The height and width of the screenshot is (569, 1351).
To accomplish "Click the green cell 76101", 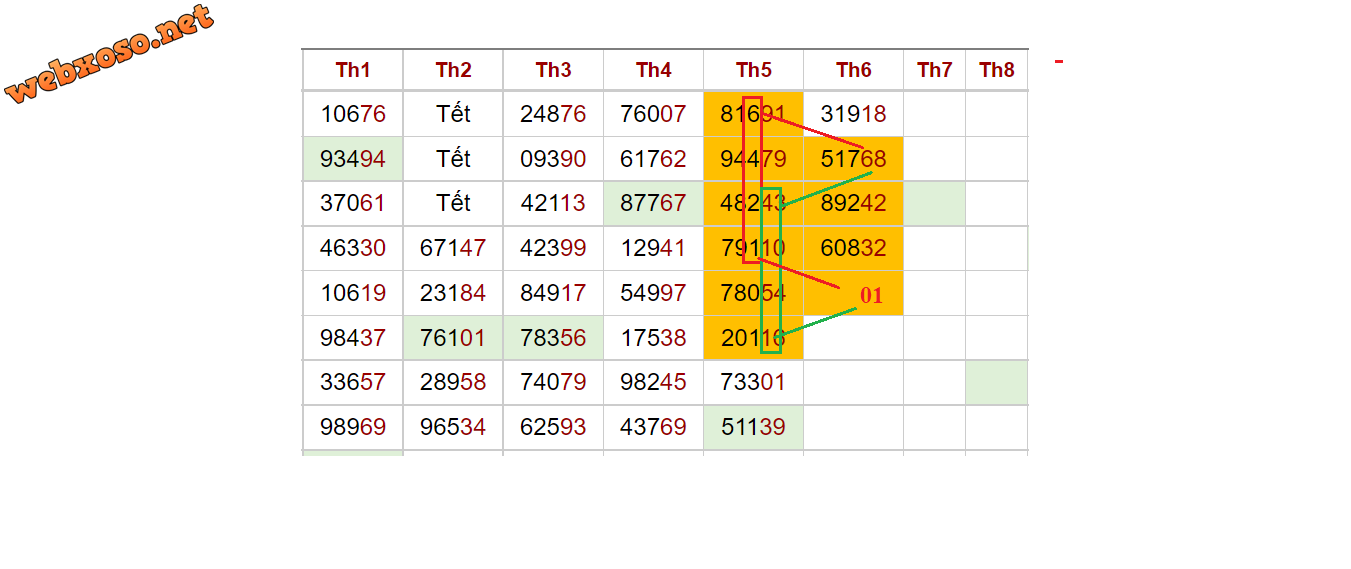I will (x=453, y=338).
